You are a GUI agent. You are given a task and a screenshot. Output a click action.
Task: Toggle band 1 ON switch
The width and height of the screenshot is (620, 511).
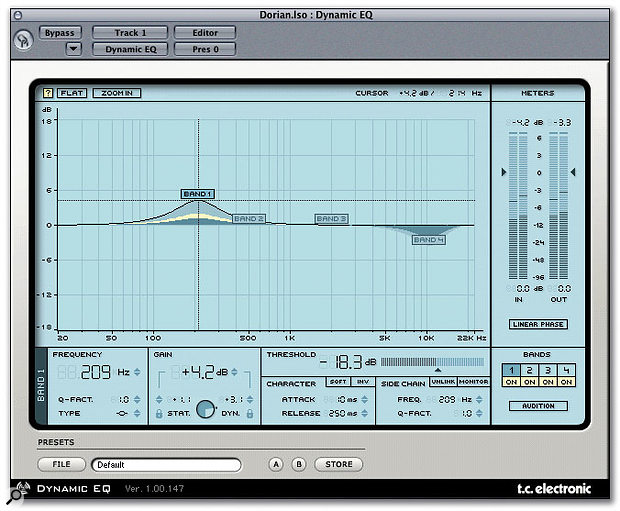(x=511, y=382)
